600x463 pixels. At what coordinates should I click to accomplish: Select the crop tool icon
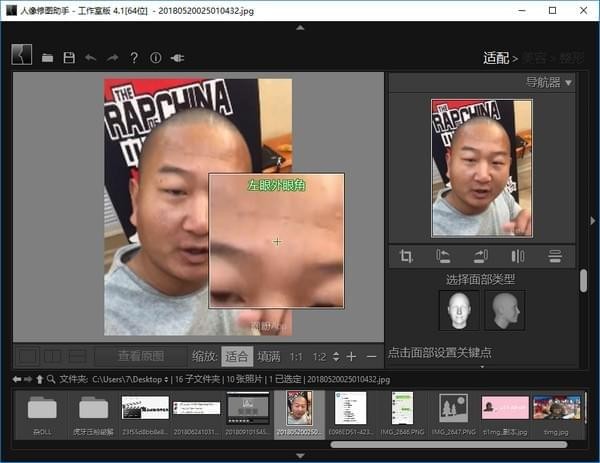point(406,256)
